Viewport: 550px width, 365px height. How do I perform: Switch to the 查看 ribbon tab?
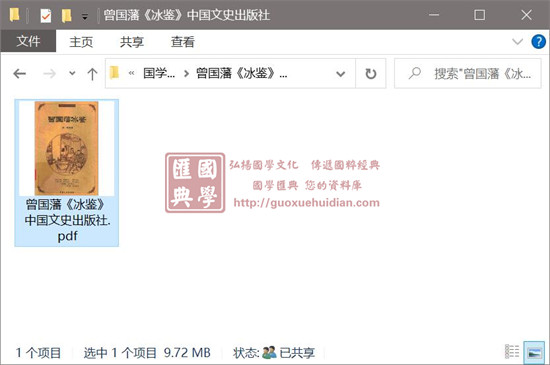point(182,42)
